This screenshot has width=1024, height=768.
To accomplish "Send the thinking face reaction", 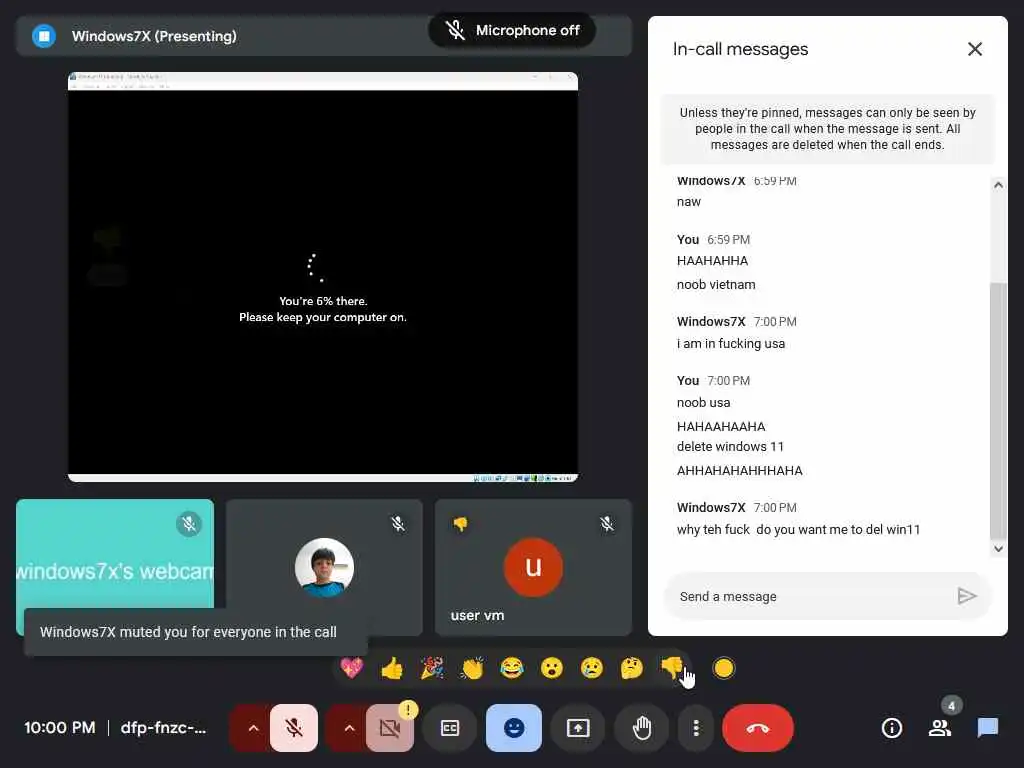I will click(632, 668).
